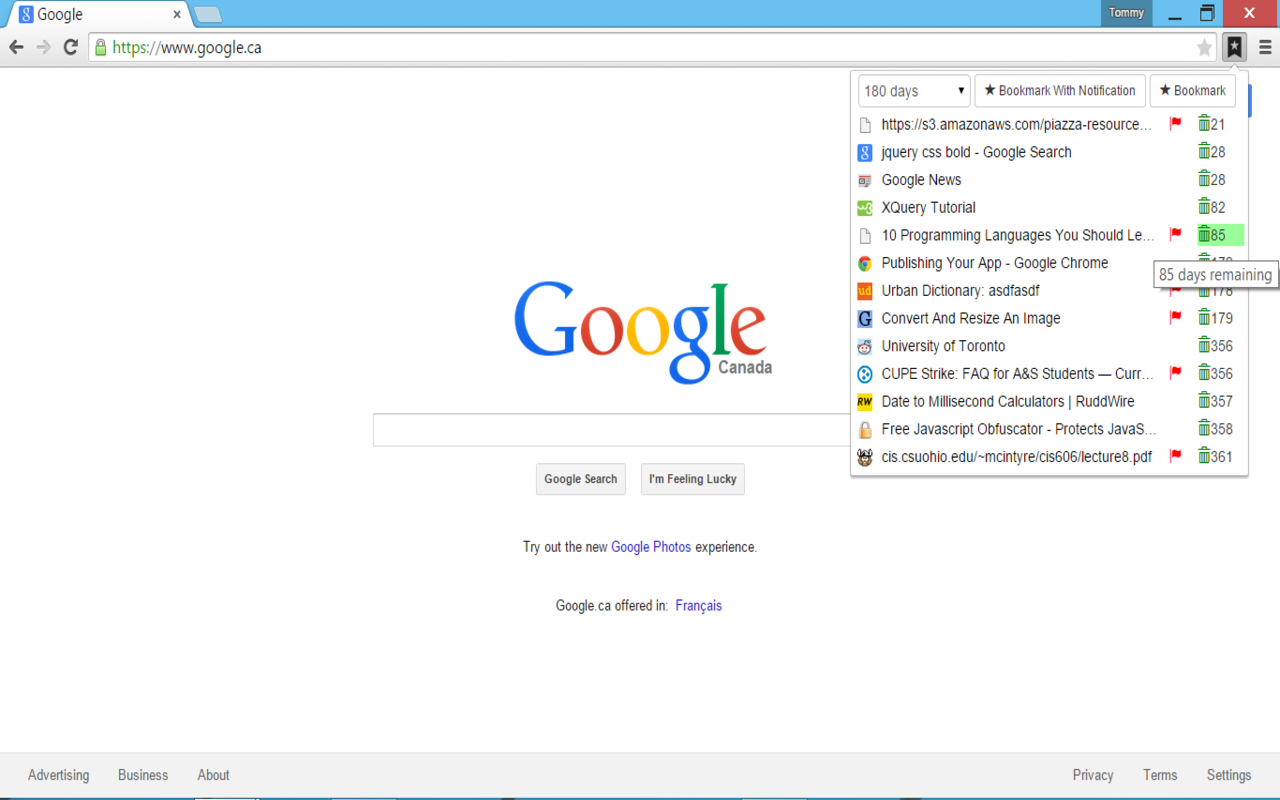Open the Settings footer link
This screenshot has width=1280, height=800.
(x=1229, y=775)
